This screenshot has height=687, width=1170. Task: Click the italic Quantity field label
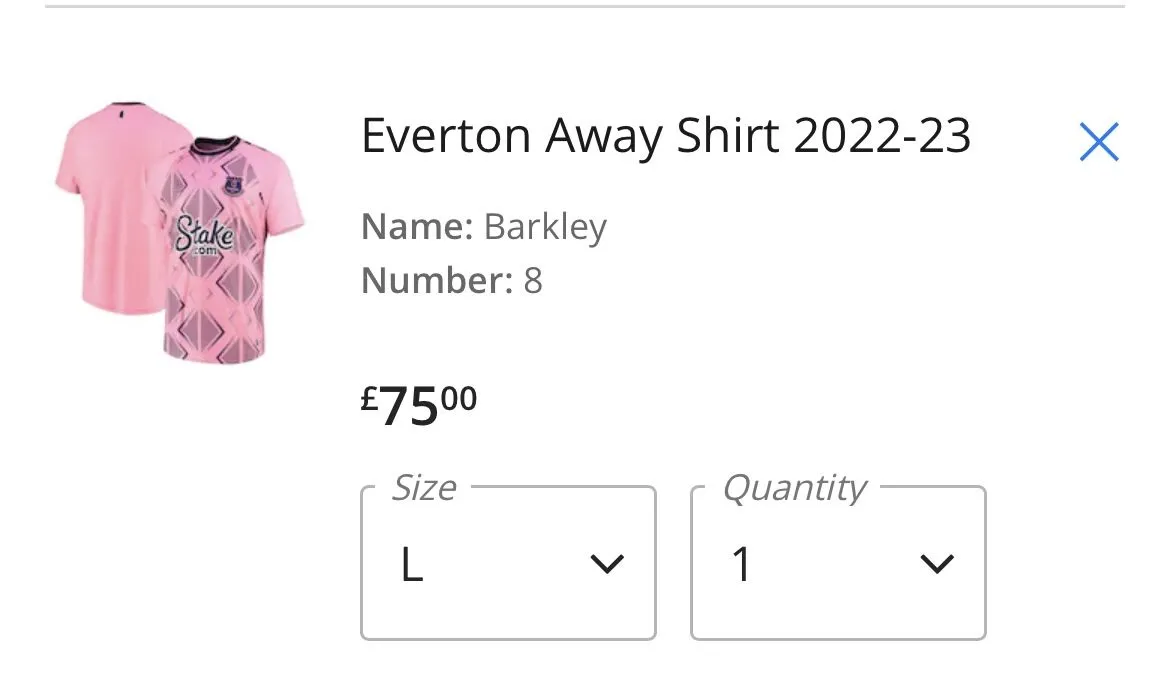[794, 488]
